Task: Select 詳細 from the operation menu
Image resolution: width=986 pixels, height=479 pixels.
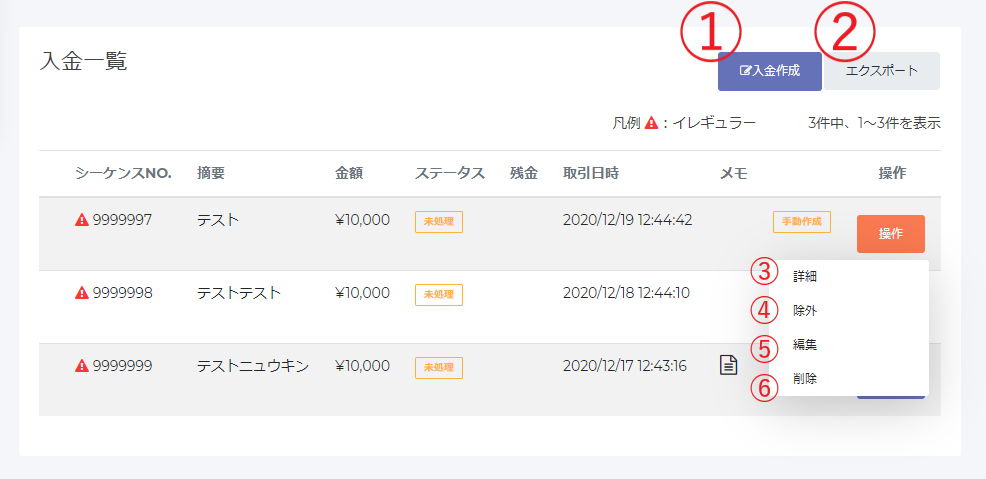Action: point(805,276)
